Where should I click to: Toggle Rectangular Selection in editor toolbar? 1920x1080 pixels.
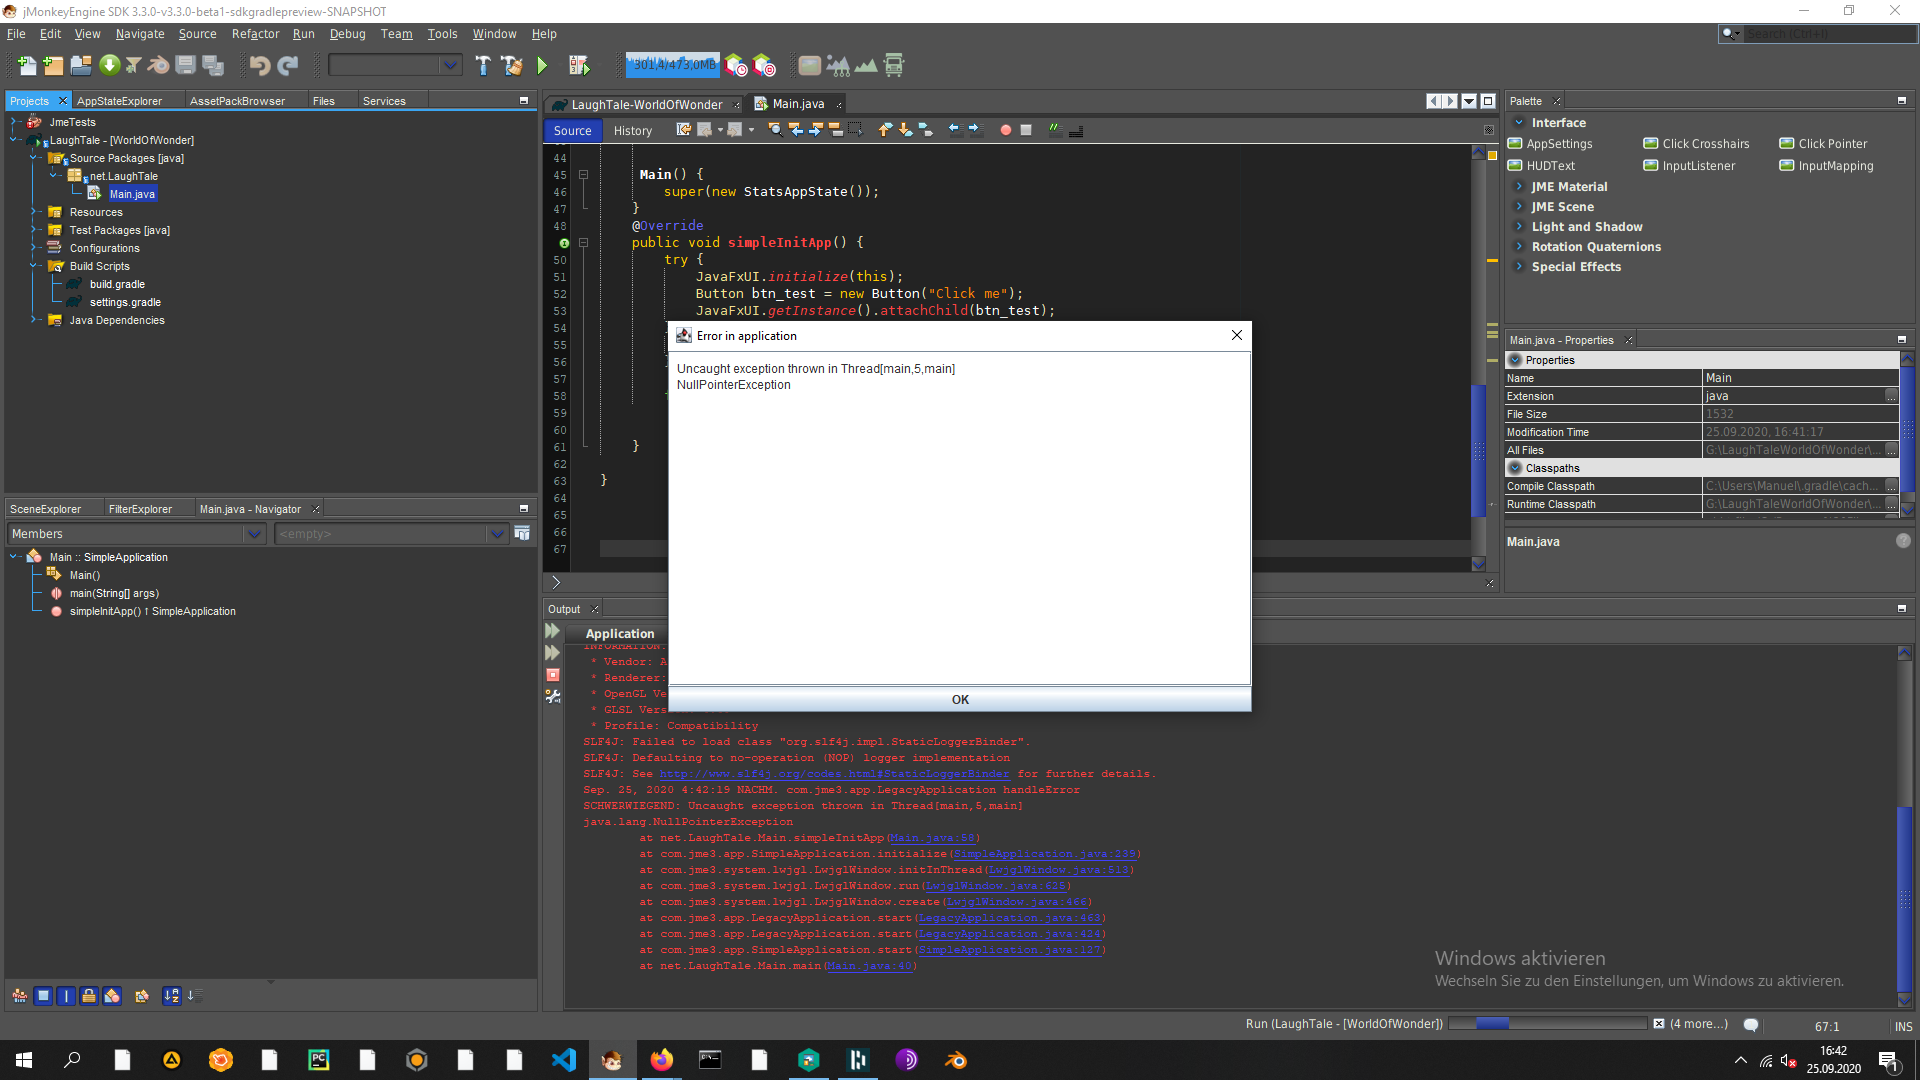(x=855, y=130)
